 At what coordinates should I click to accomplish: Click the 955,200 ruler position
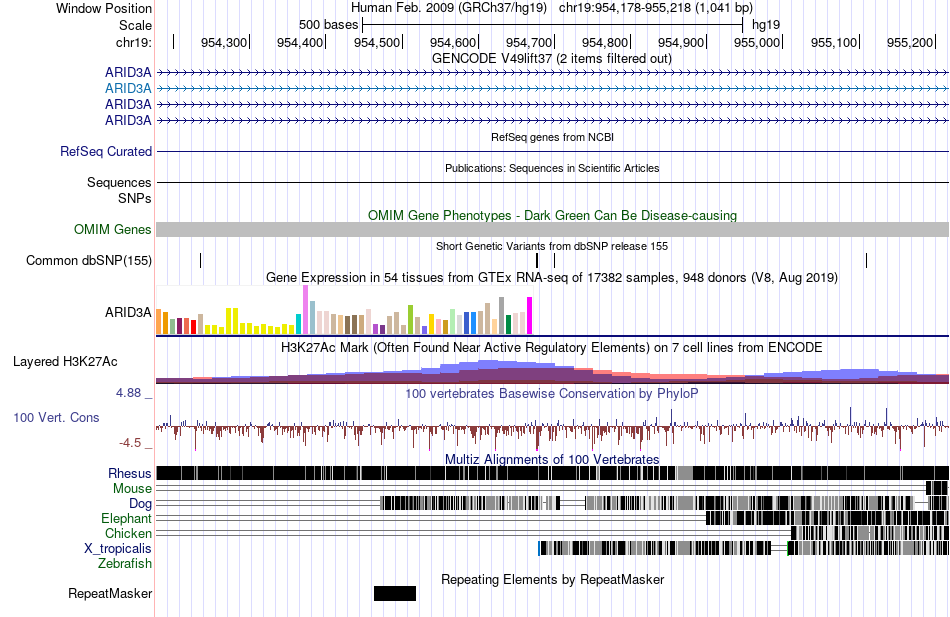coord(909,42)
